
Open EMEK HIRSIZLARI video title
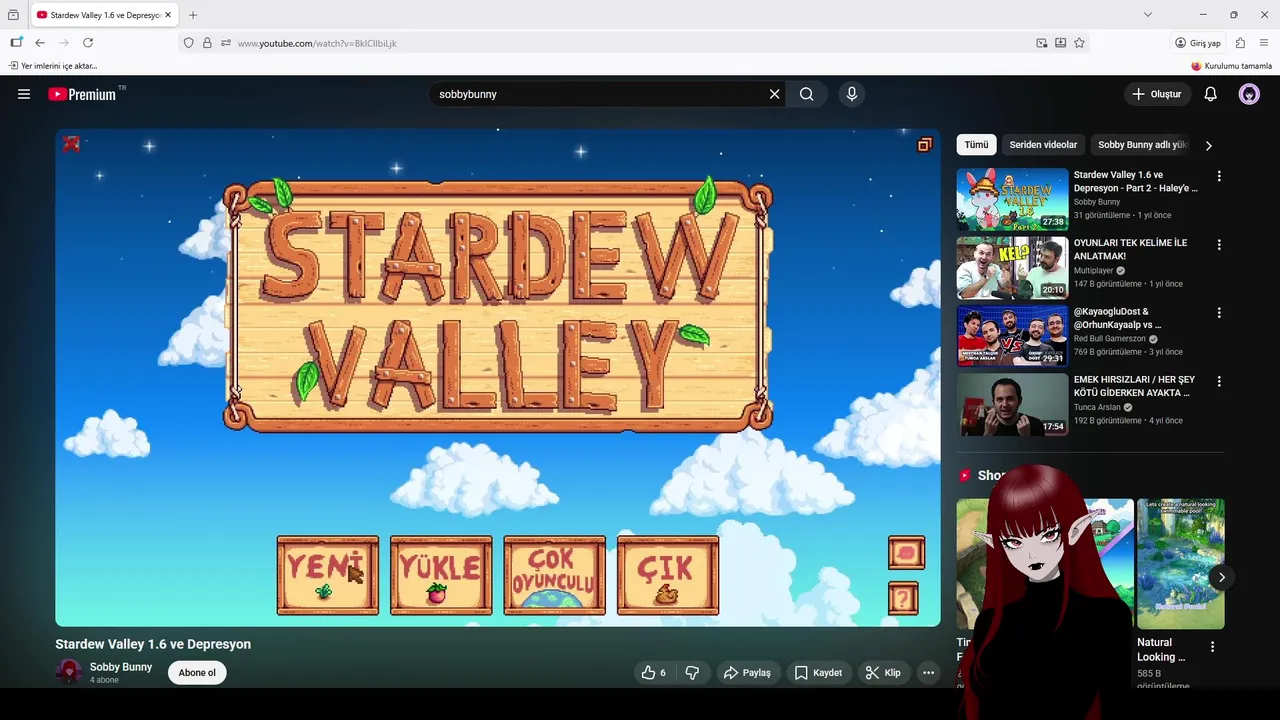(1134, 386)
